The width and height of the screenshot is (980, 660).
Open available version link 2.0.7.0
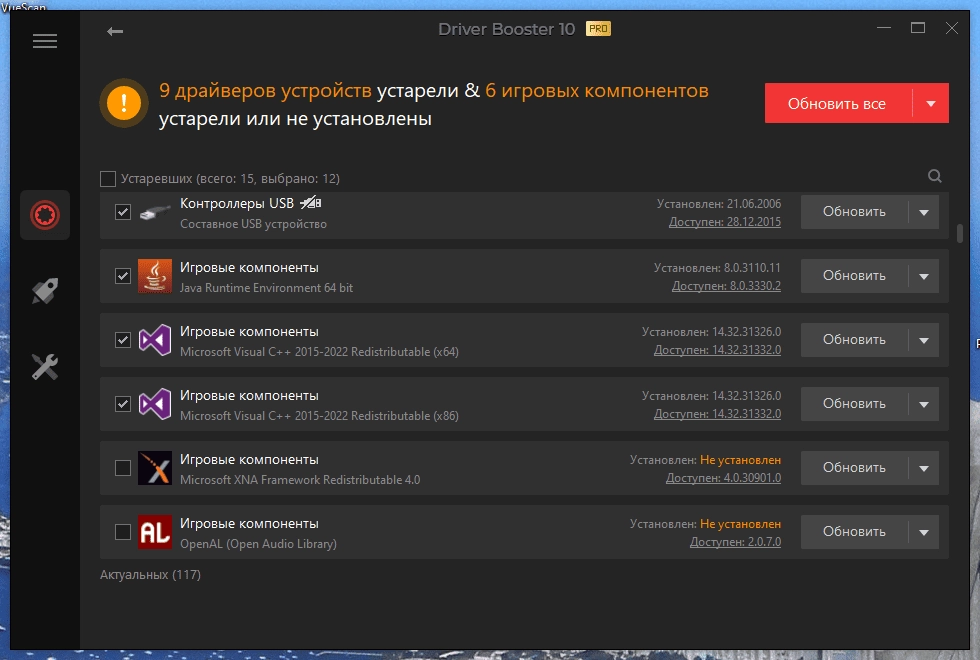[x=736, y=542]
